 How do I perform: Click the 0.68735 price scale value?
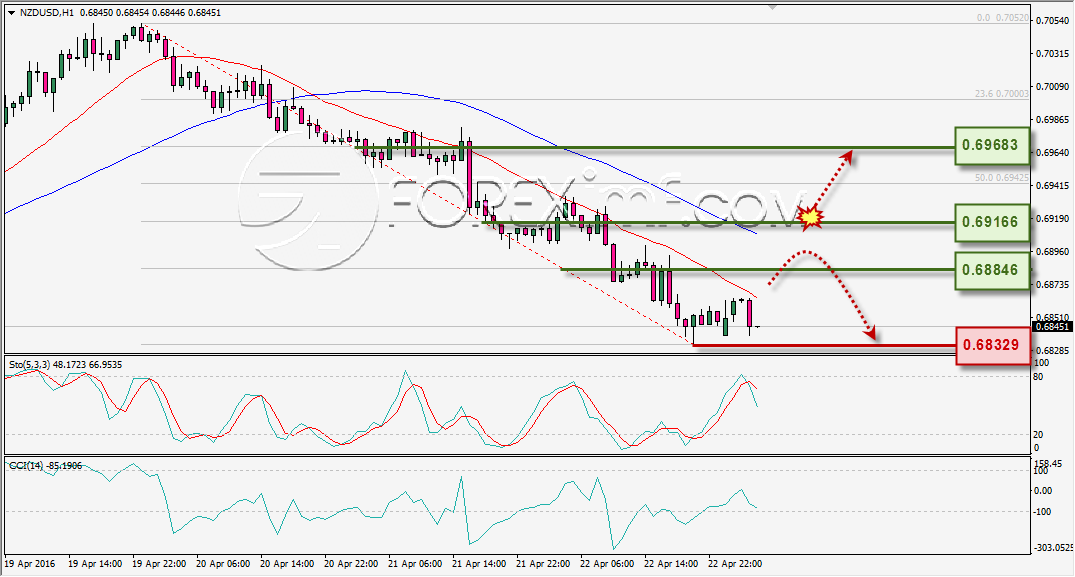pos(1052,284)
